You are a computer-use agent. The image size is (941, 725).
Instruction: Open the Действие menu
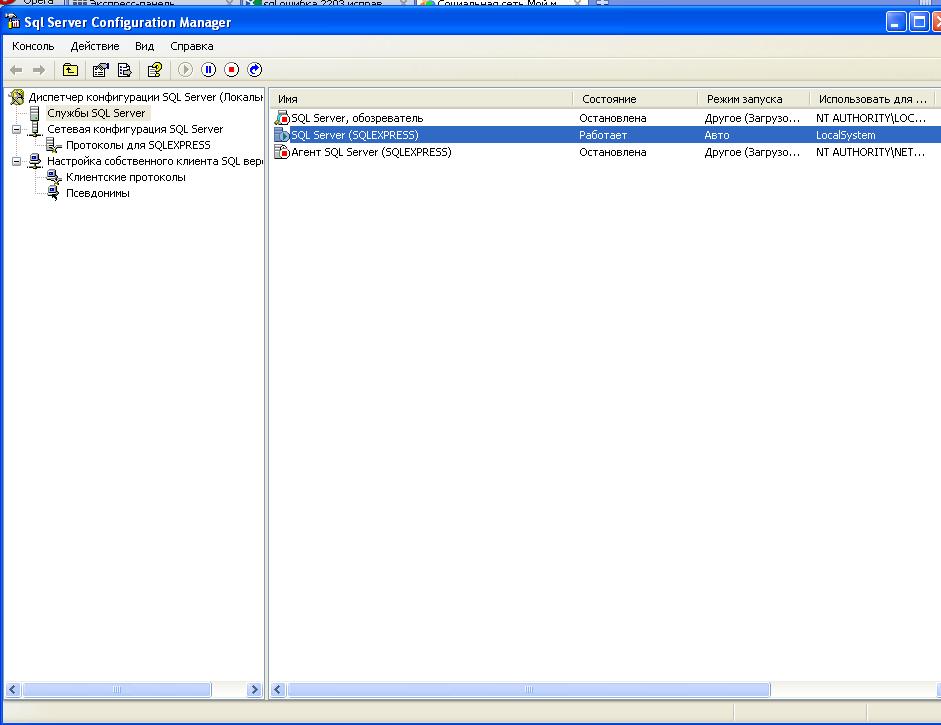[95, 46]
